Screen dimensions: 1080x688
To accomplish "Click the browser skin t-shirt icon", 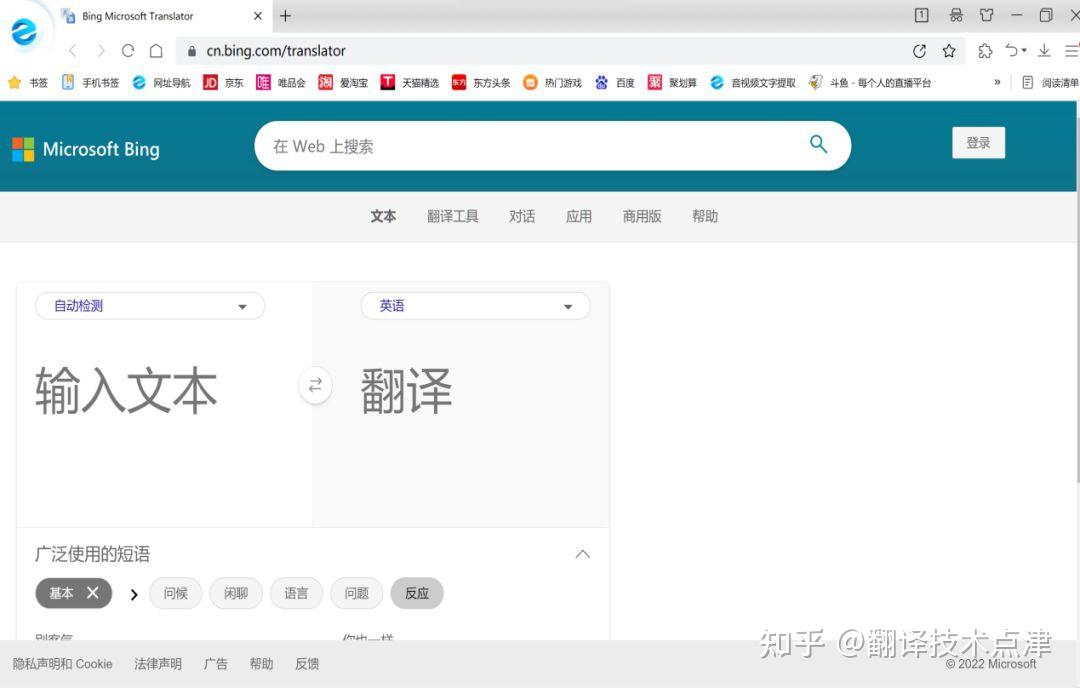I will point(987,15).
